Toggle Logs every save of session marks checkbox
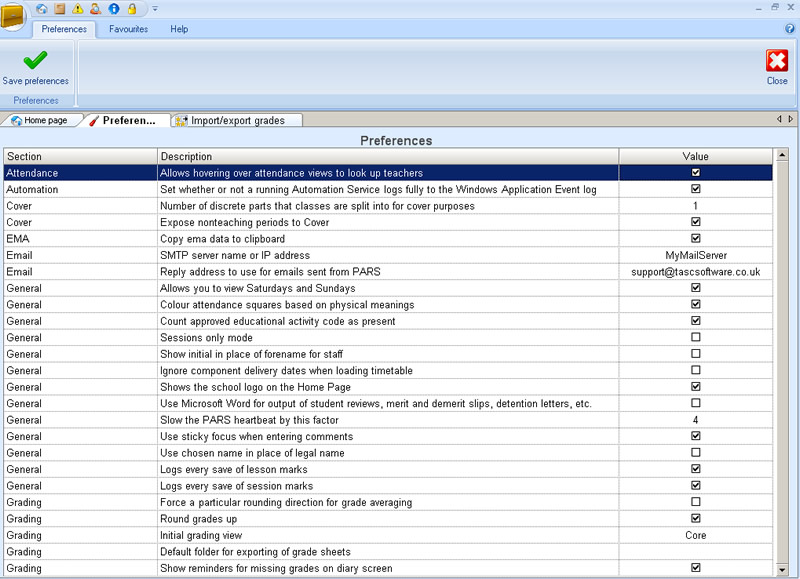The image size is (800, 579). [695, 485]
